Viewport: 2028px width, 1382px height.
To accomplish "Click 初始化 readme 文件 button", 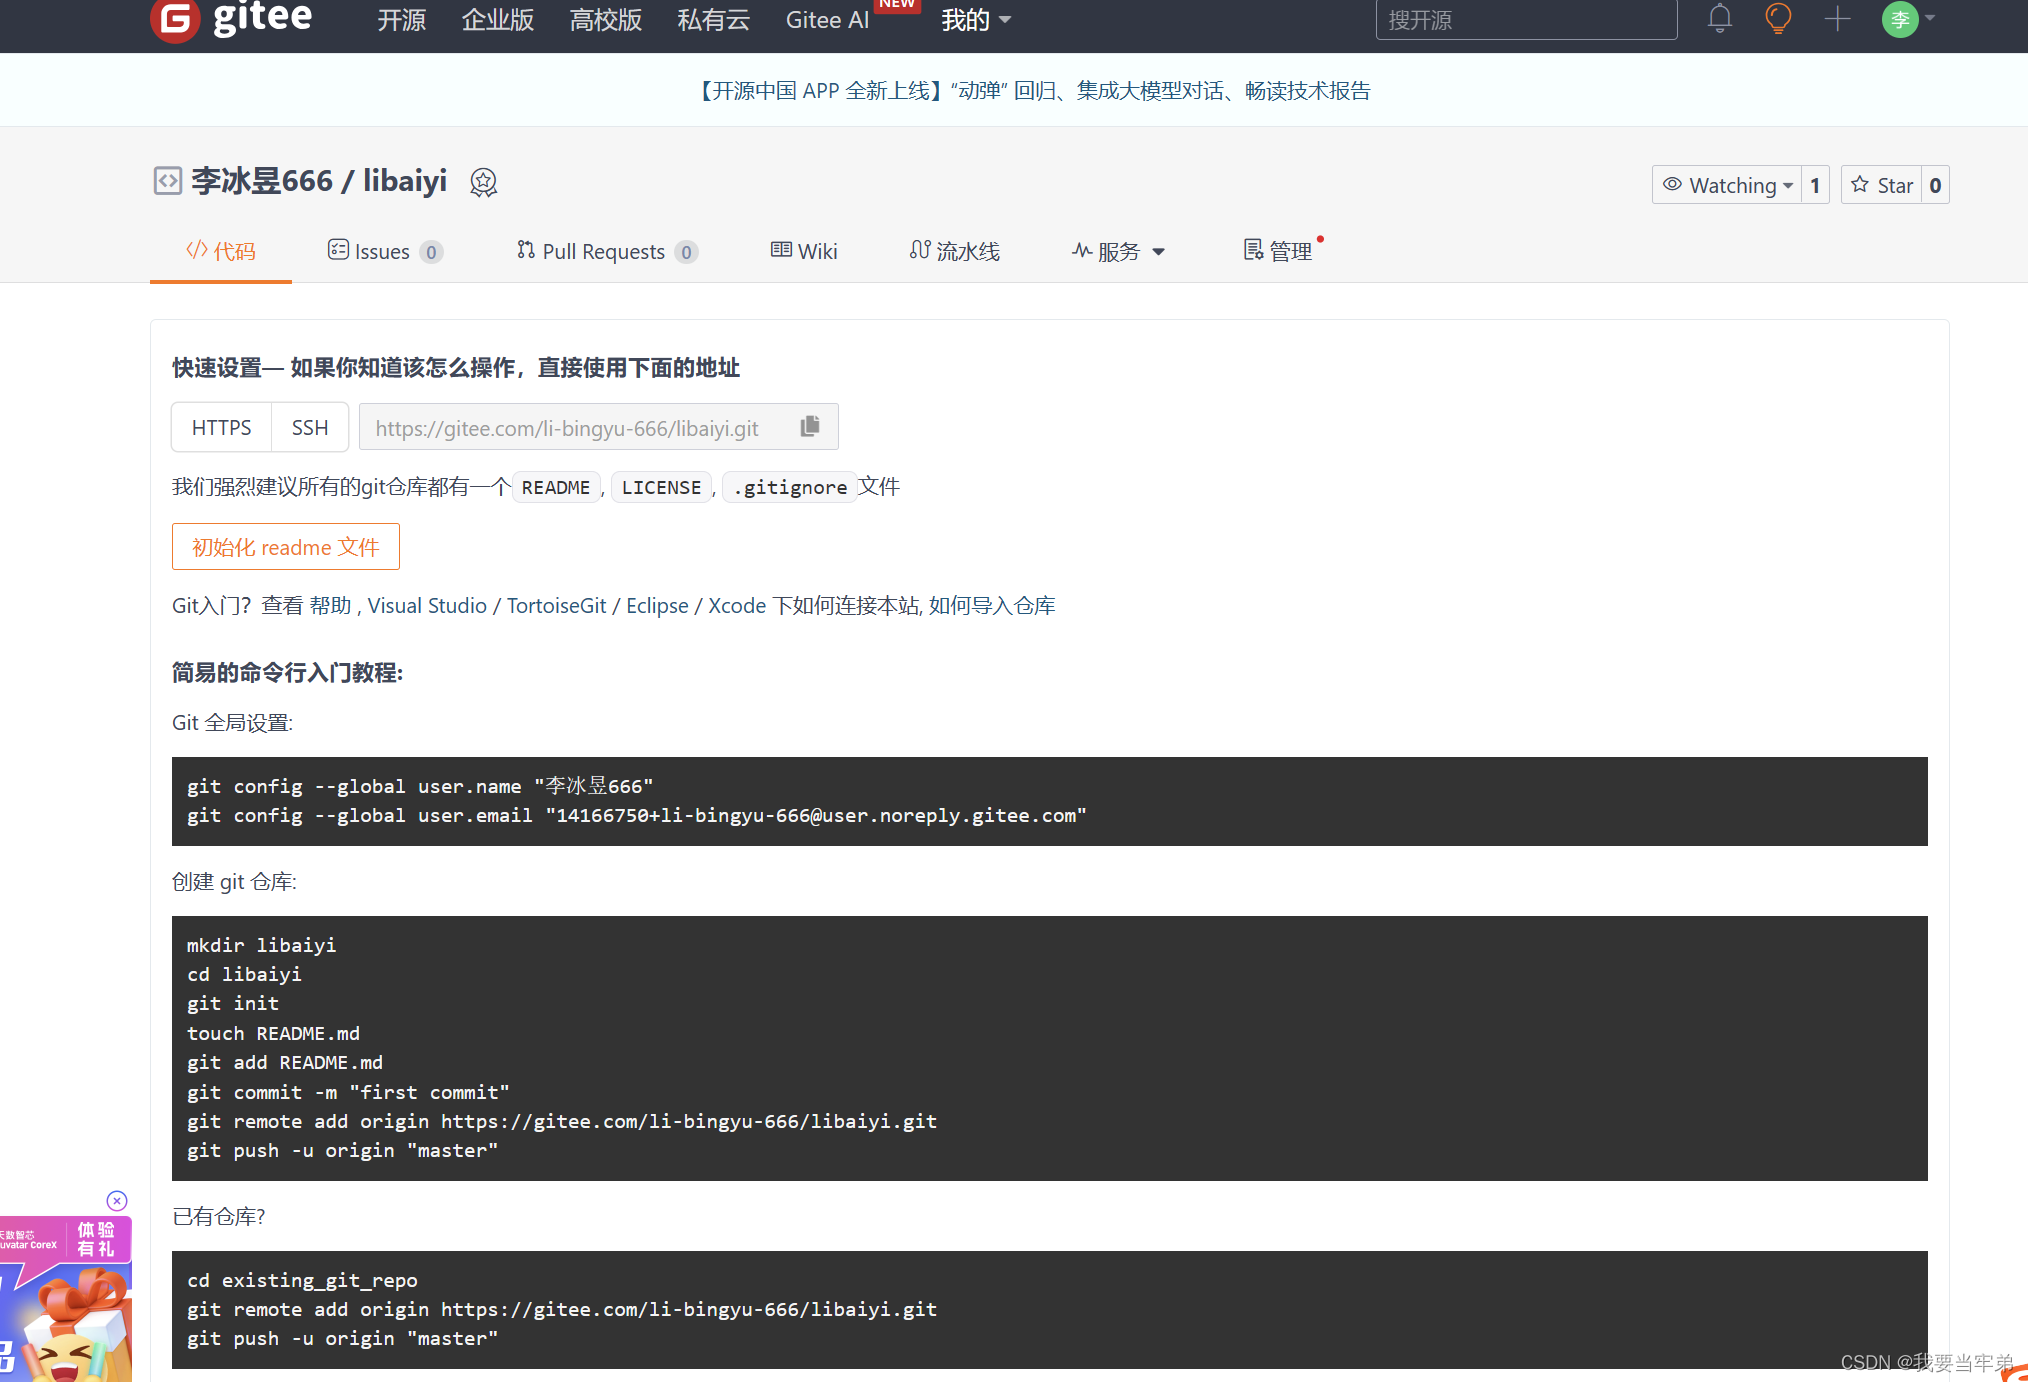I will (x=285, y=547).
